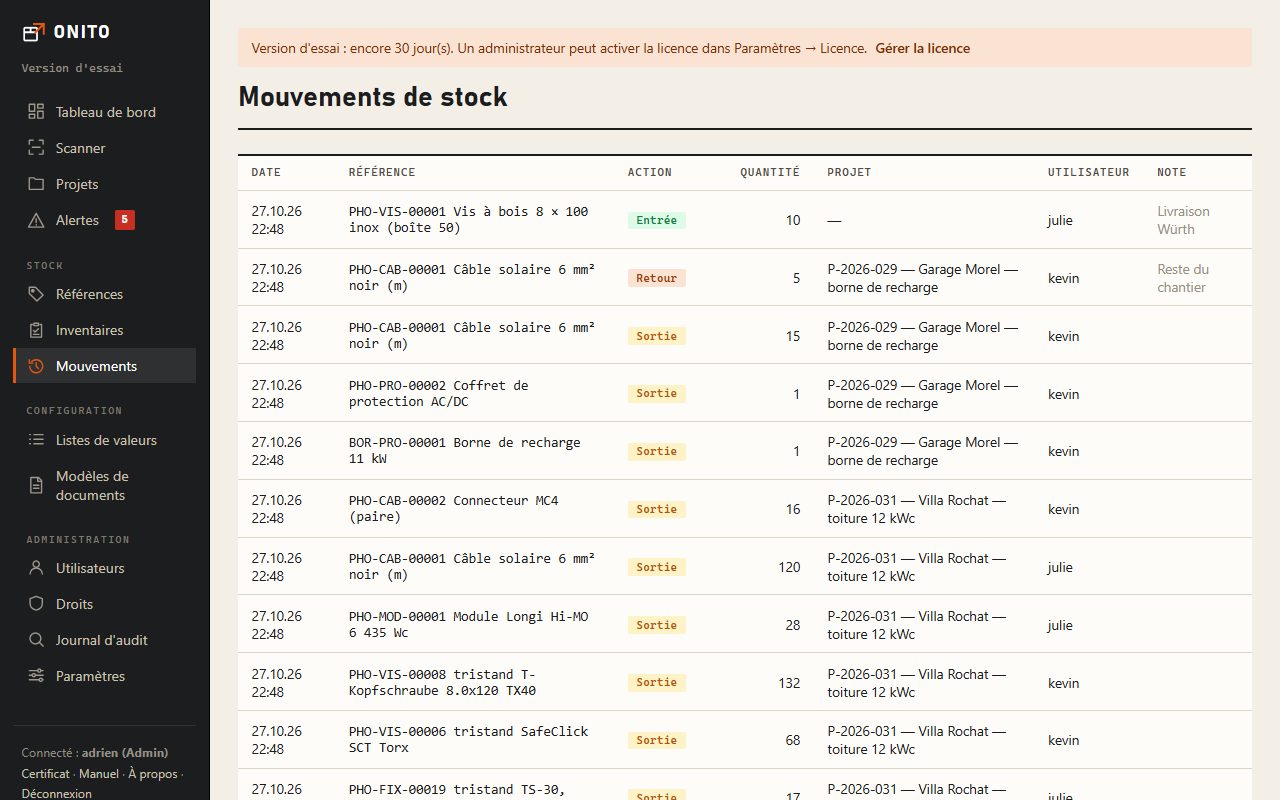Click the ONITO logo icon

tap(34, 32)
